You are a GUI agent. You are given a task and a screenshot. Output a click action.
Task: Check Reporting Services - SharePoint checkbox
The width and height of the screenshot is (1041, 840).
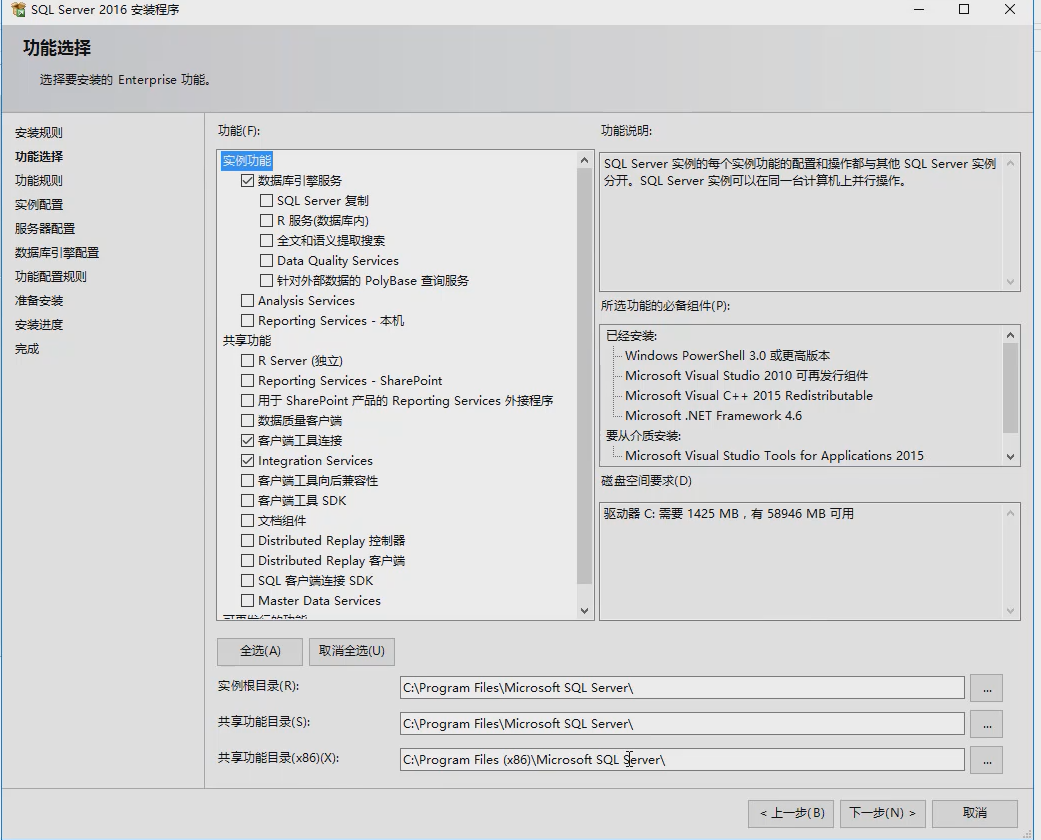(247, 380)
